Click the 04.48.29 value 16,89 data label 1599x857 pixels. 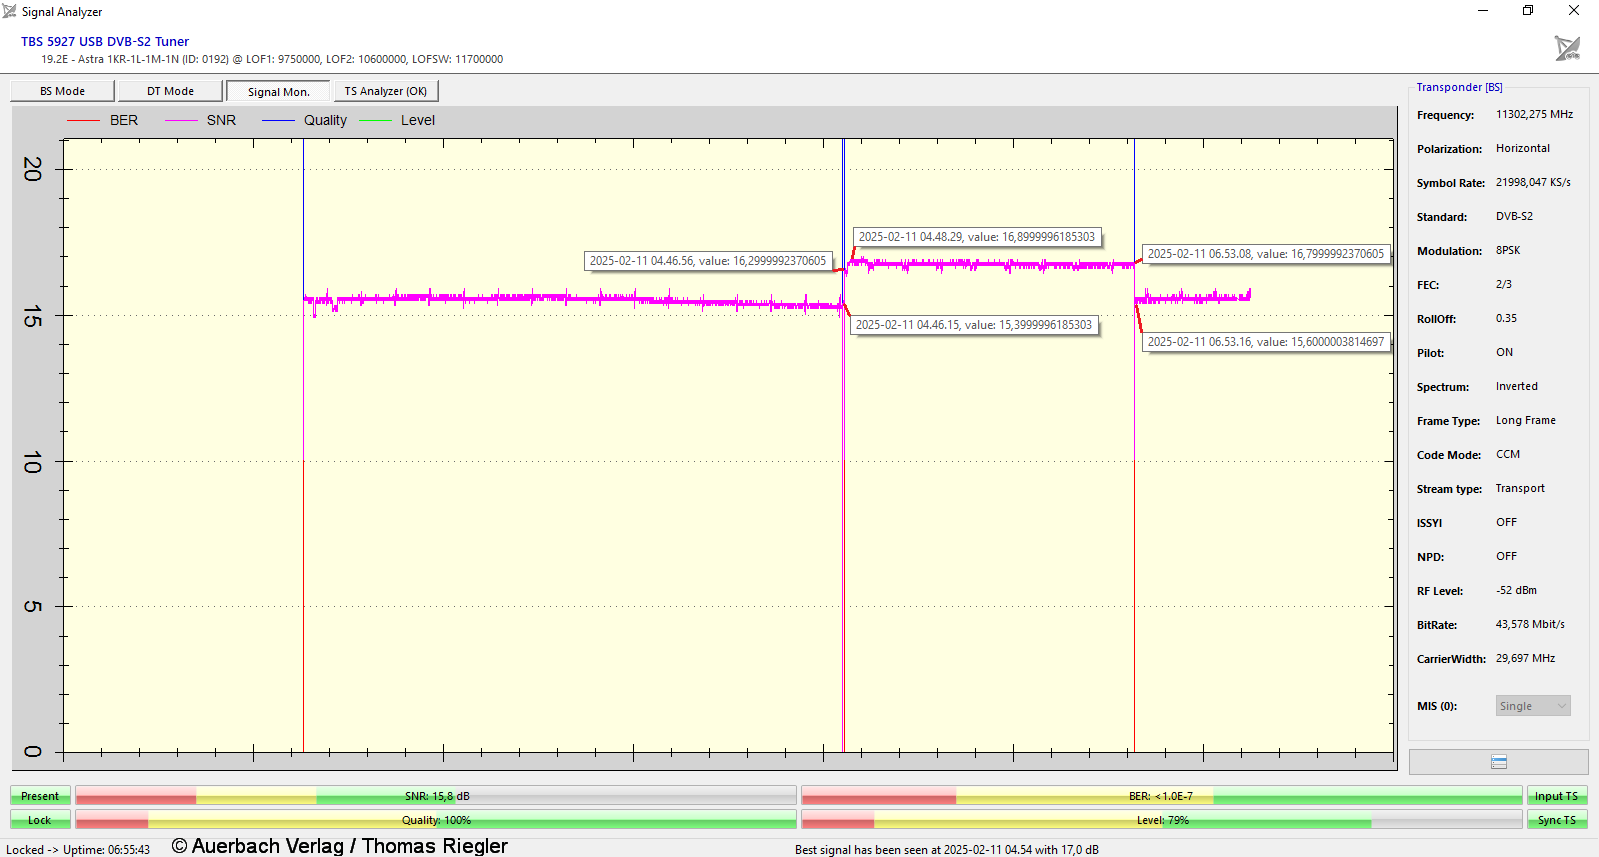(x=977, y=237)
